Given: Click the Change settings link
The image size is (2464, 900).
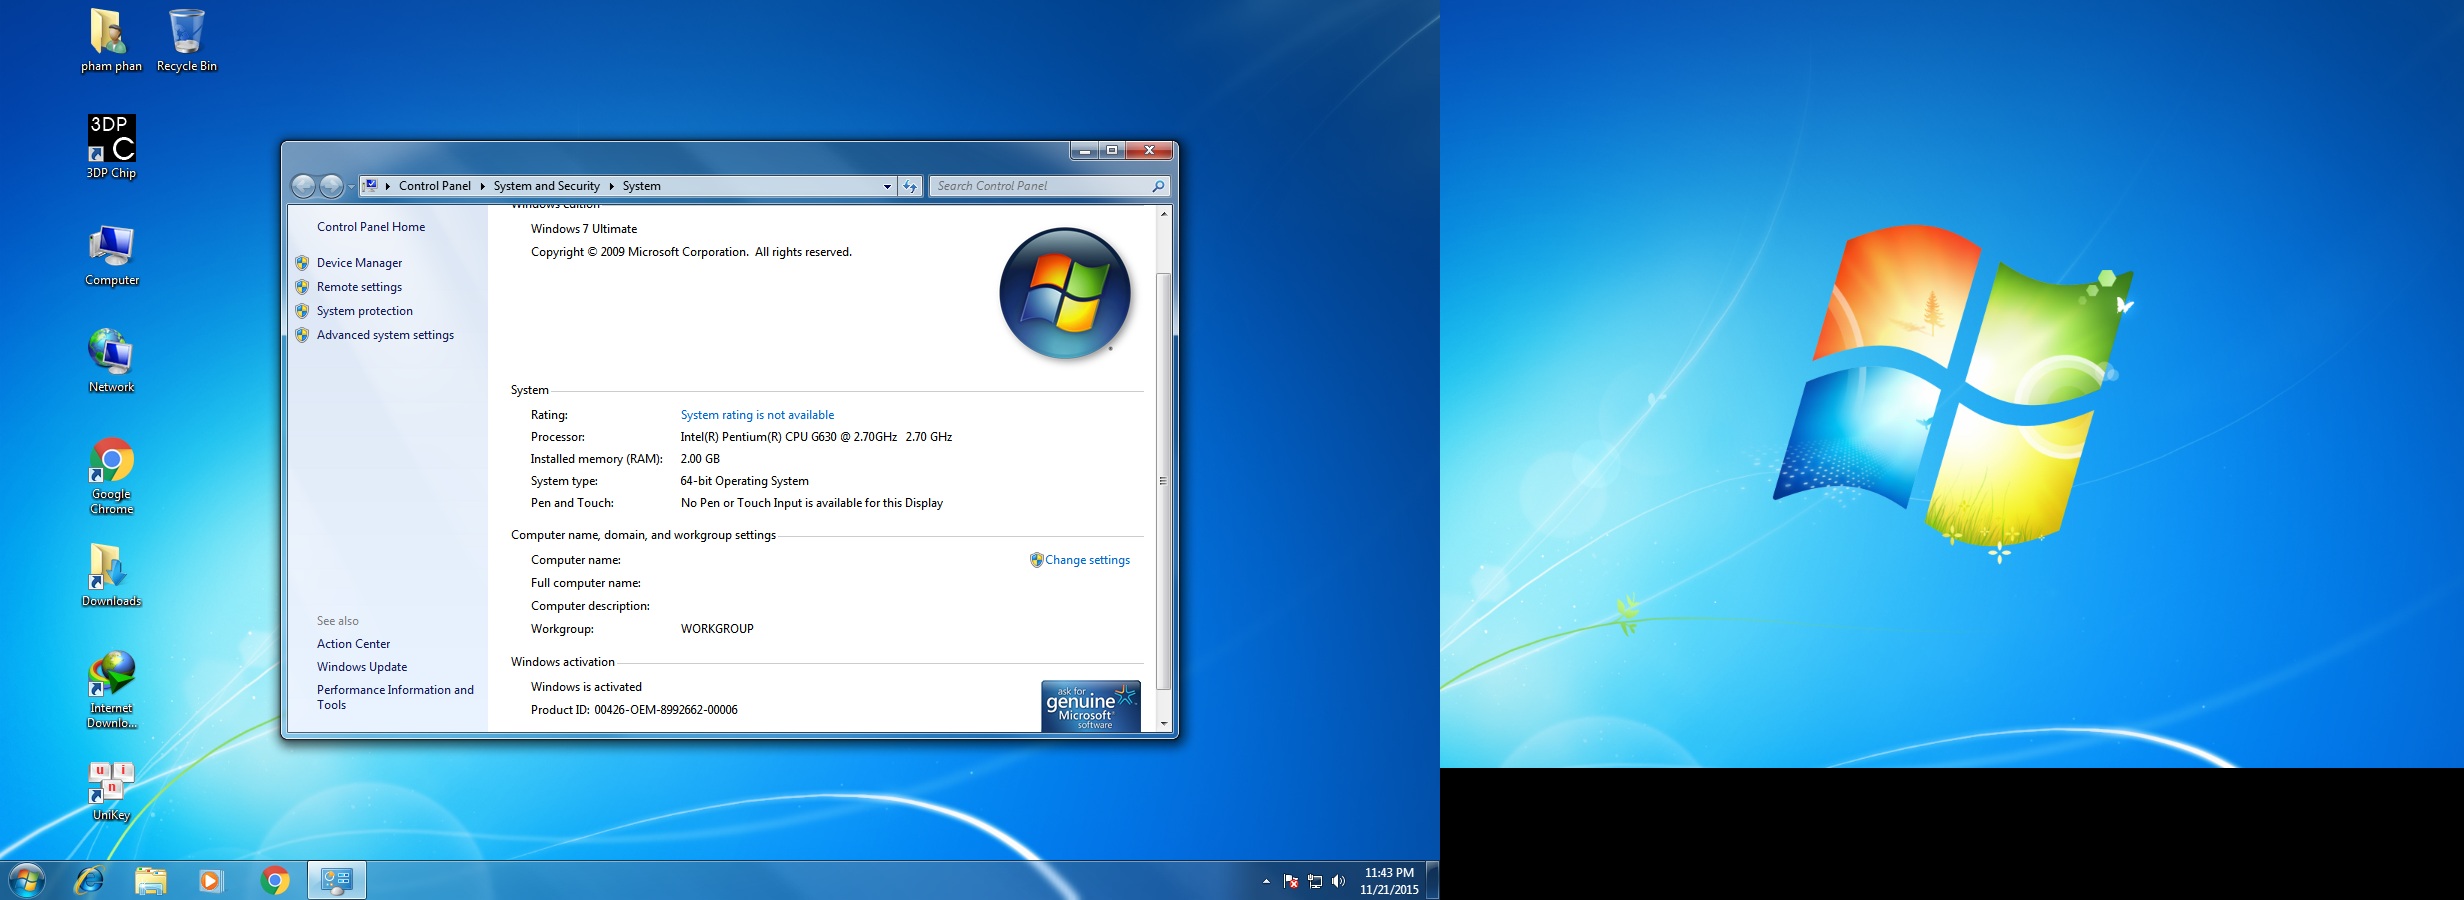Looking at the screenshot, I should (1087, 560).
